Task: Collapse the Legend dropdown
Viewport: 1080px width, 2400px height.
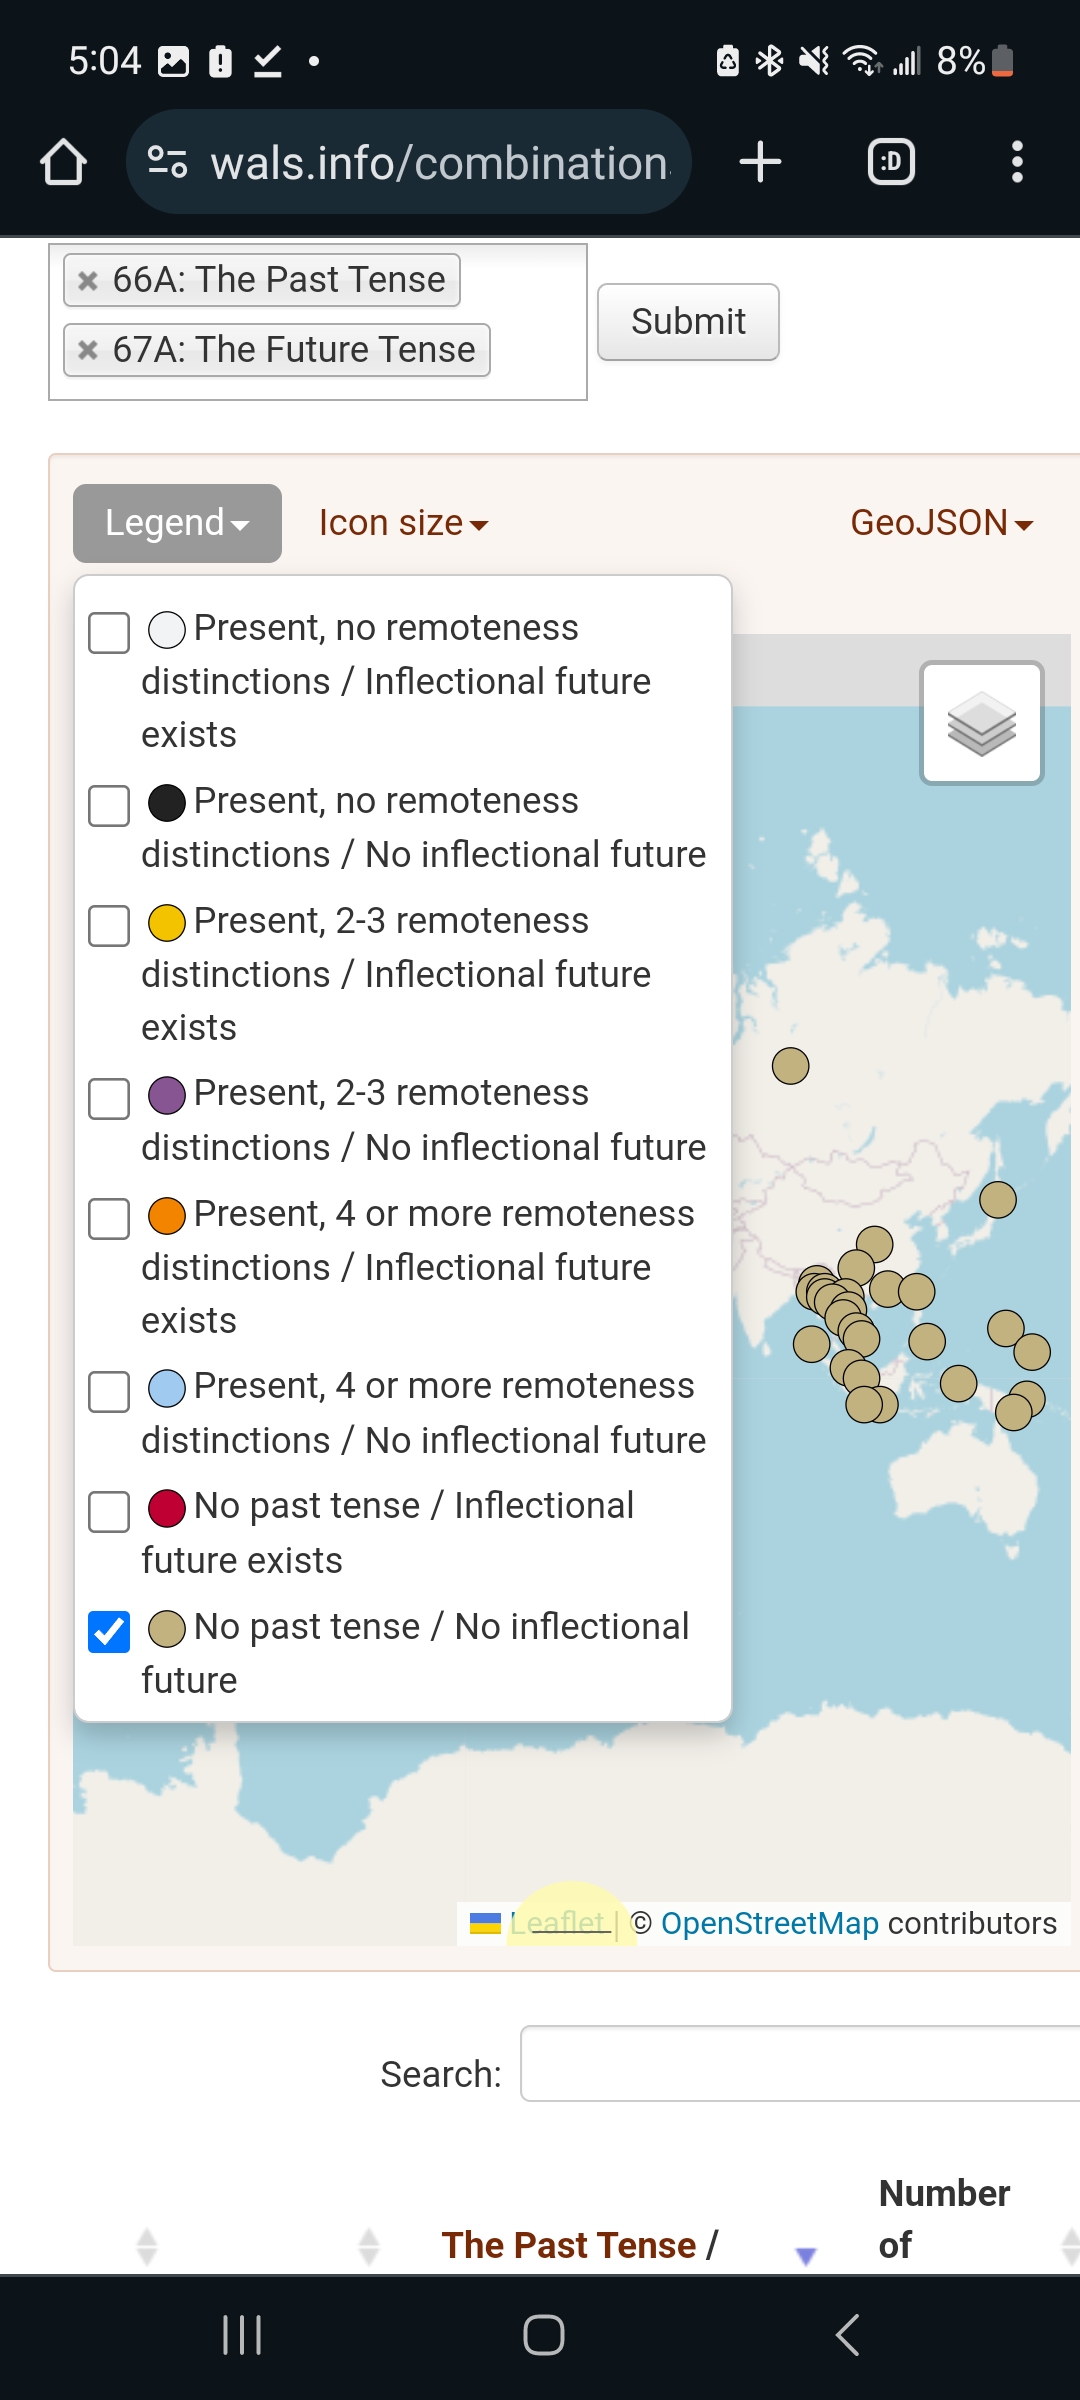Action: [x=177, y=523]
